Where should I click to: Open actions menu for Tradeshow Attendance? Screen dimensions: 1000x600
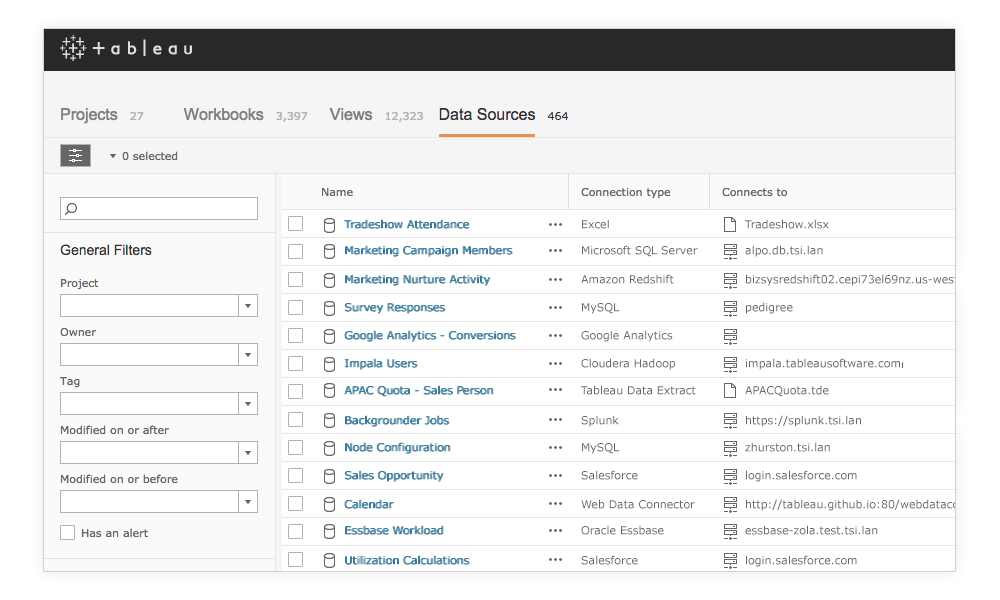click(555, 224)
